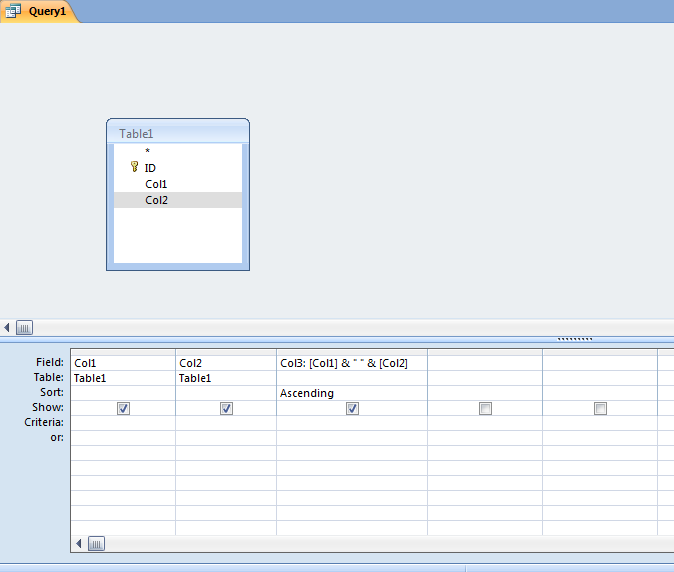Open Table cell showing Table1 under Col1
The image size is (674, 572).
pos(123,378)
